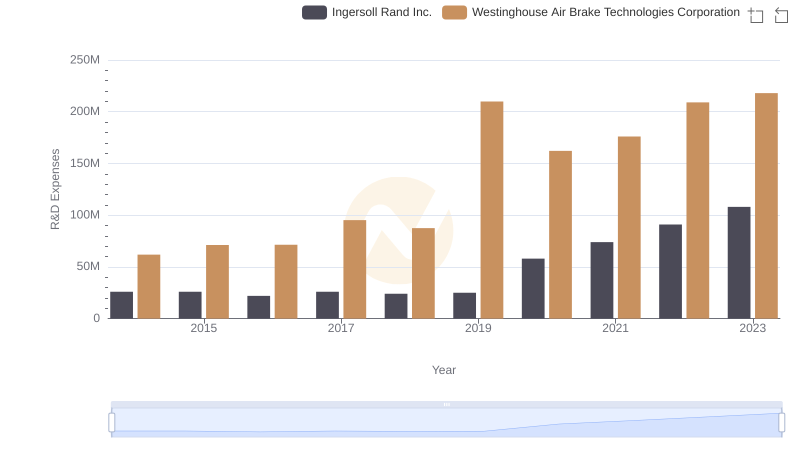800x461 pixels.
Task: Click Westinghouse Air Brake Technologies Corporation legend label
Action: tap(606, 12)
